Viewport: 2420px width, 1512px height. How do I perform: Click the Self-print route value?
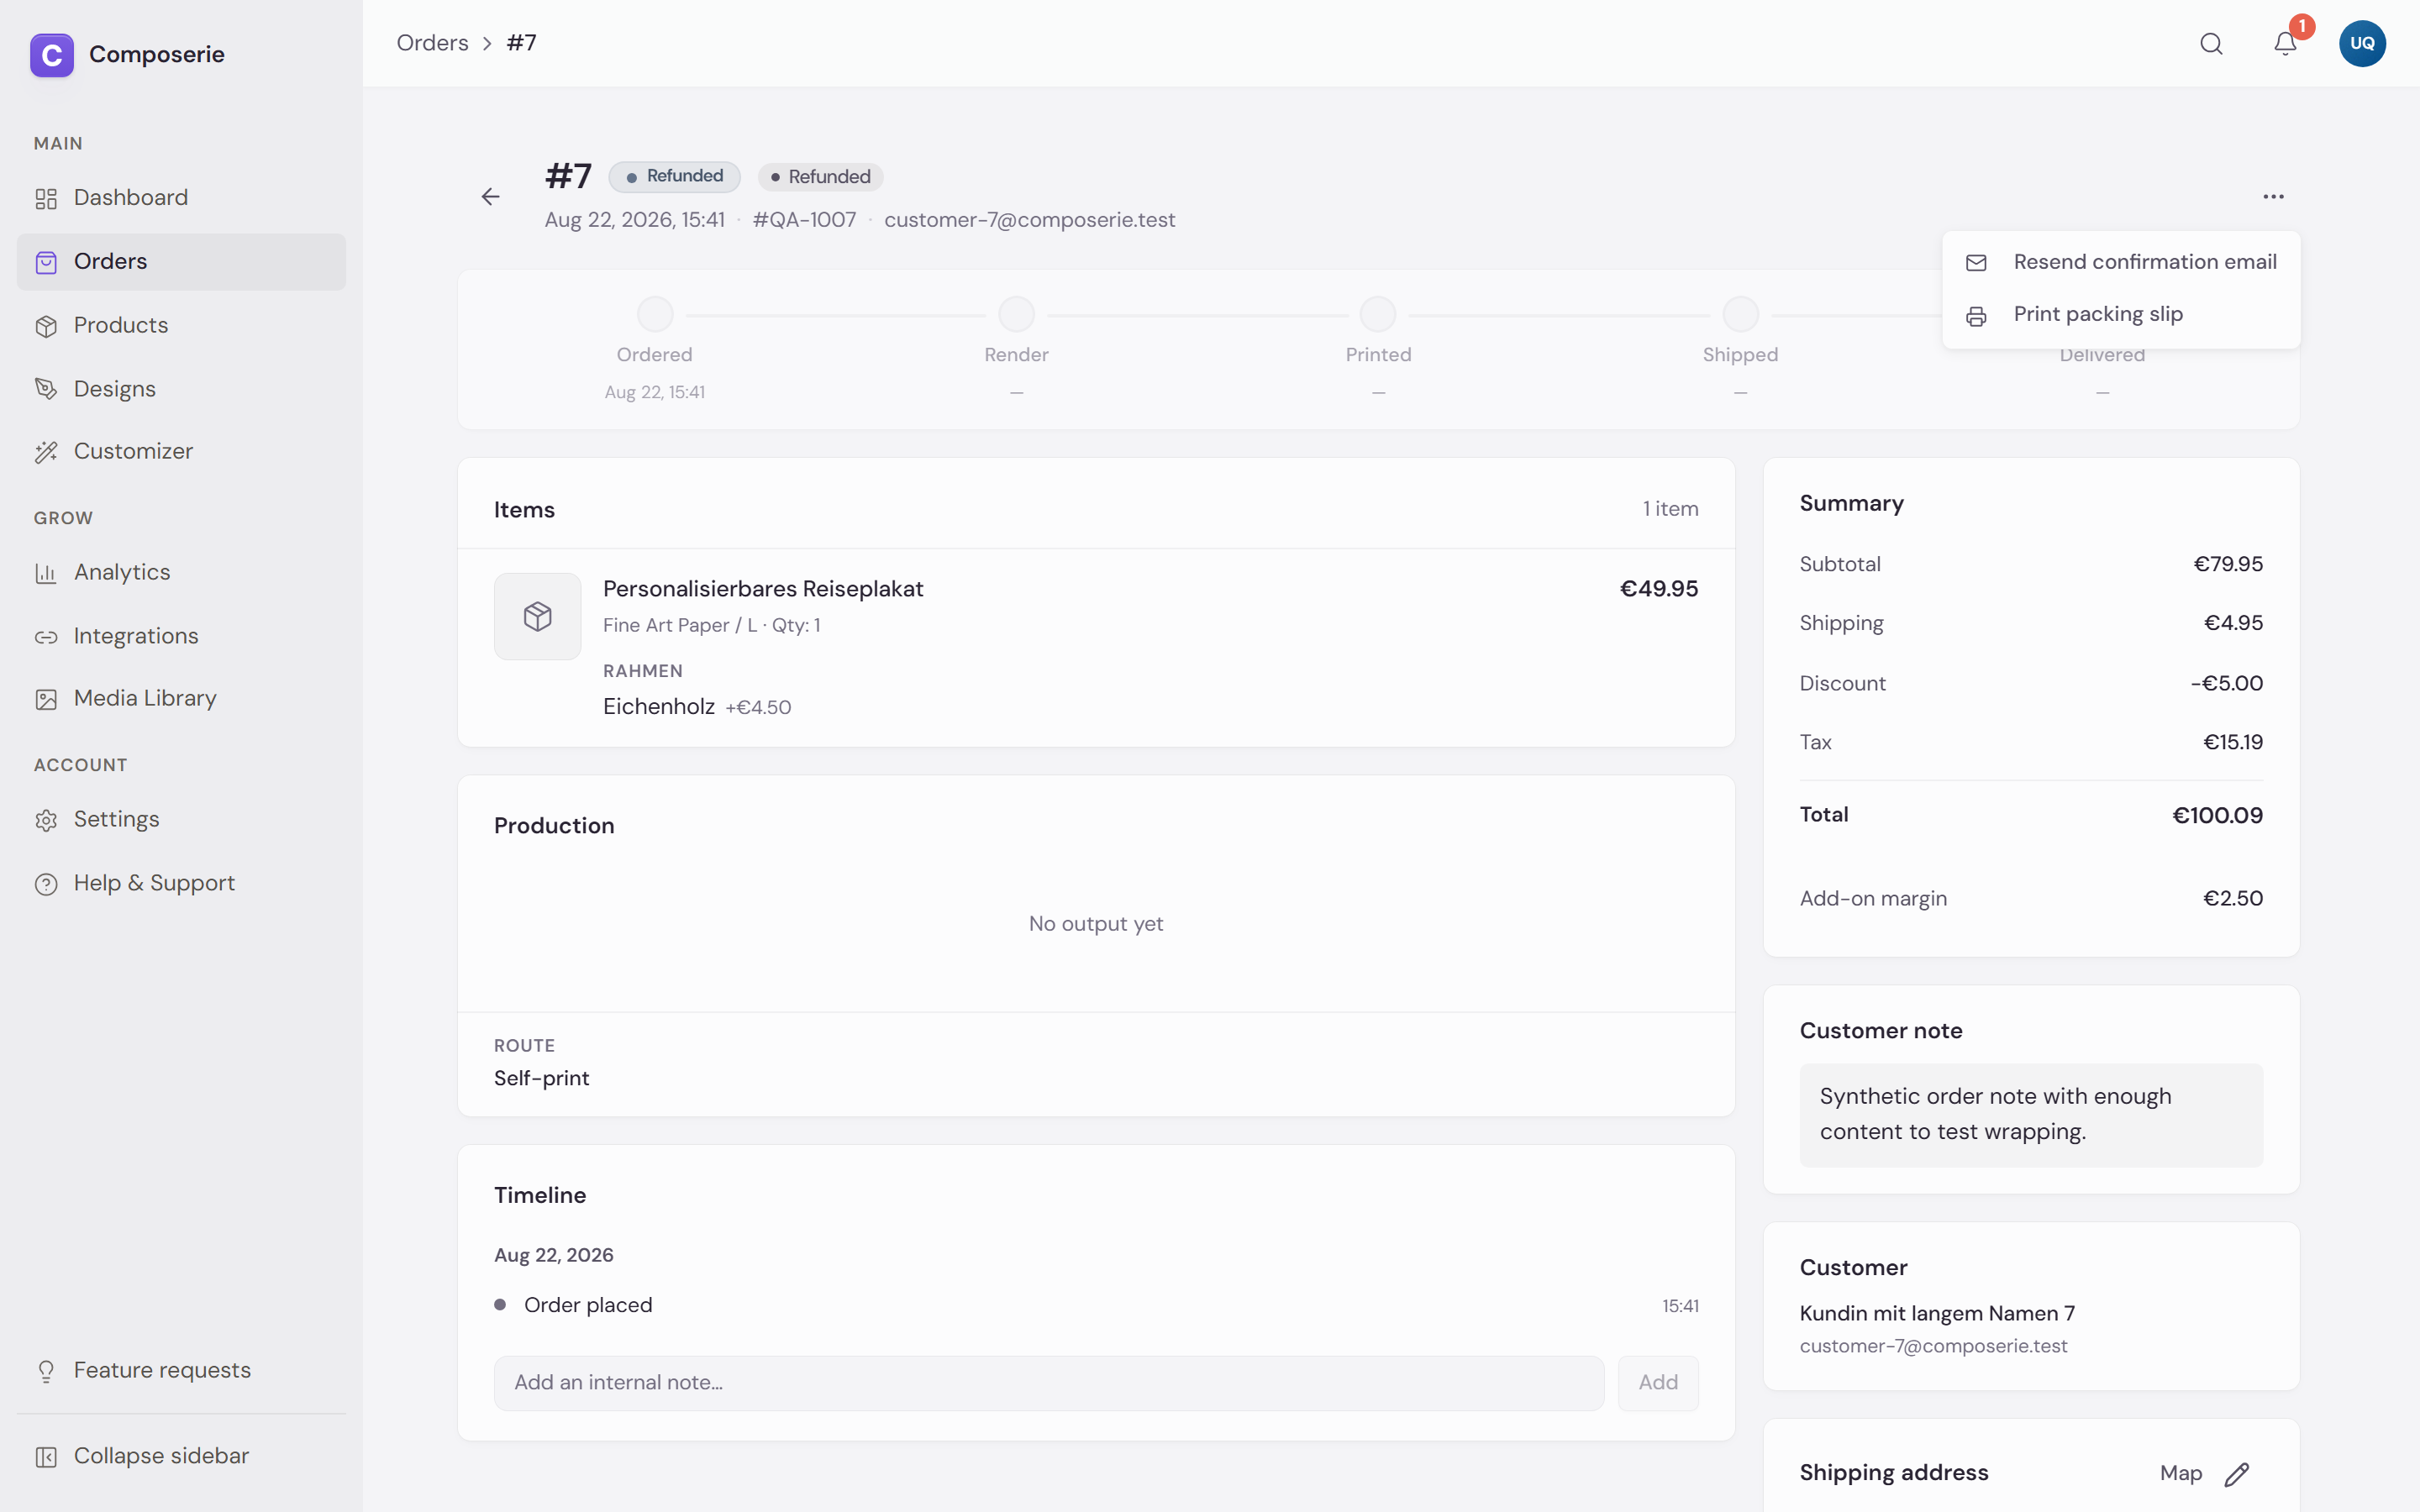(x=541, y=1079)
